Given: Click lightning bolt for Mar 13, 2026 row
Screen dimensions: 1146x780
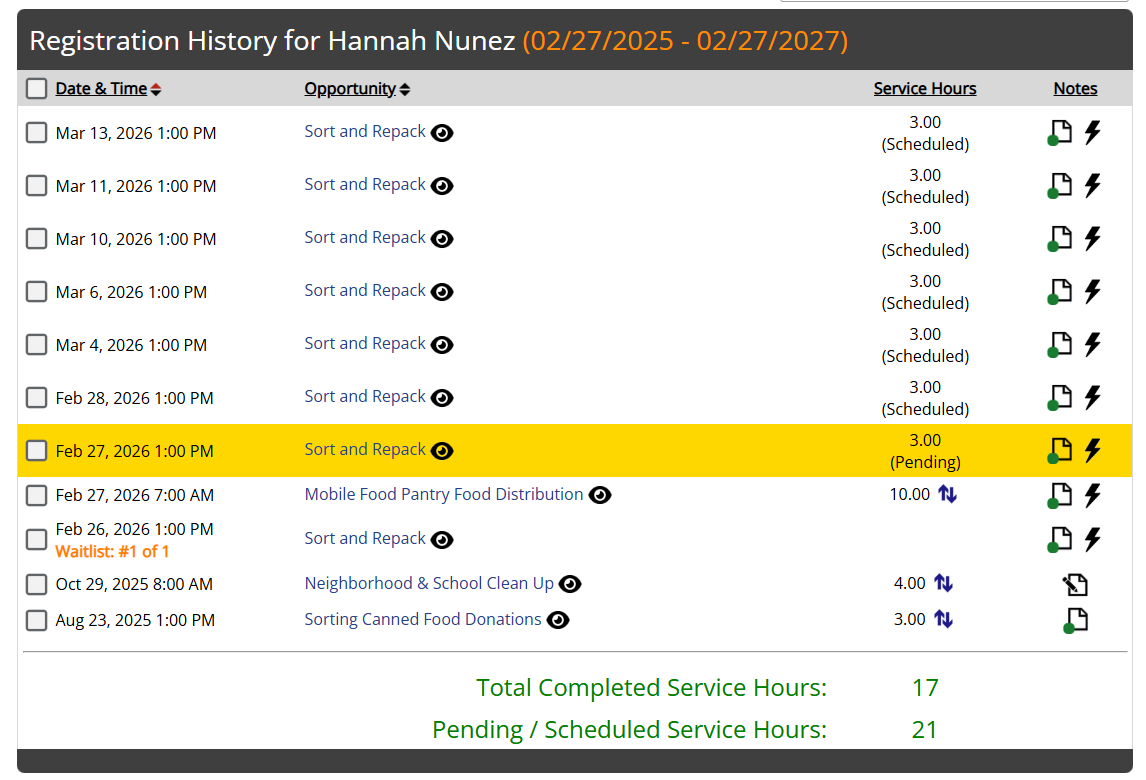Looking at the screenshot, I should coord(1093,132).
